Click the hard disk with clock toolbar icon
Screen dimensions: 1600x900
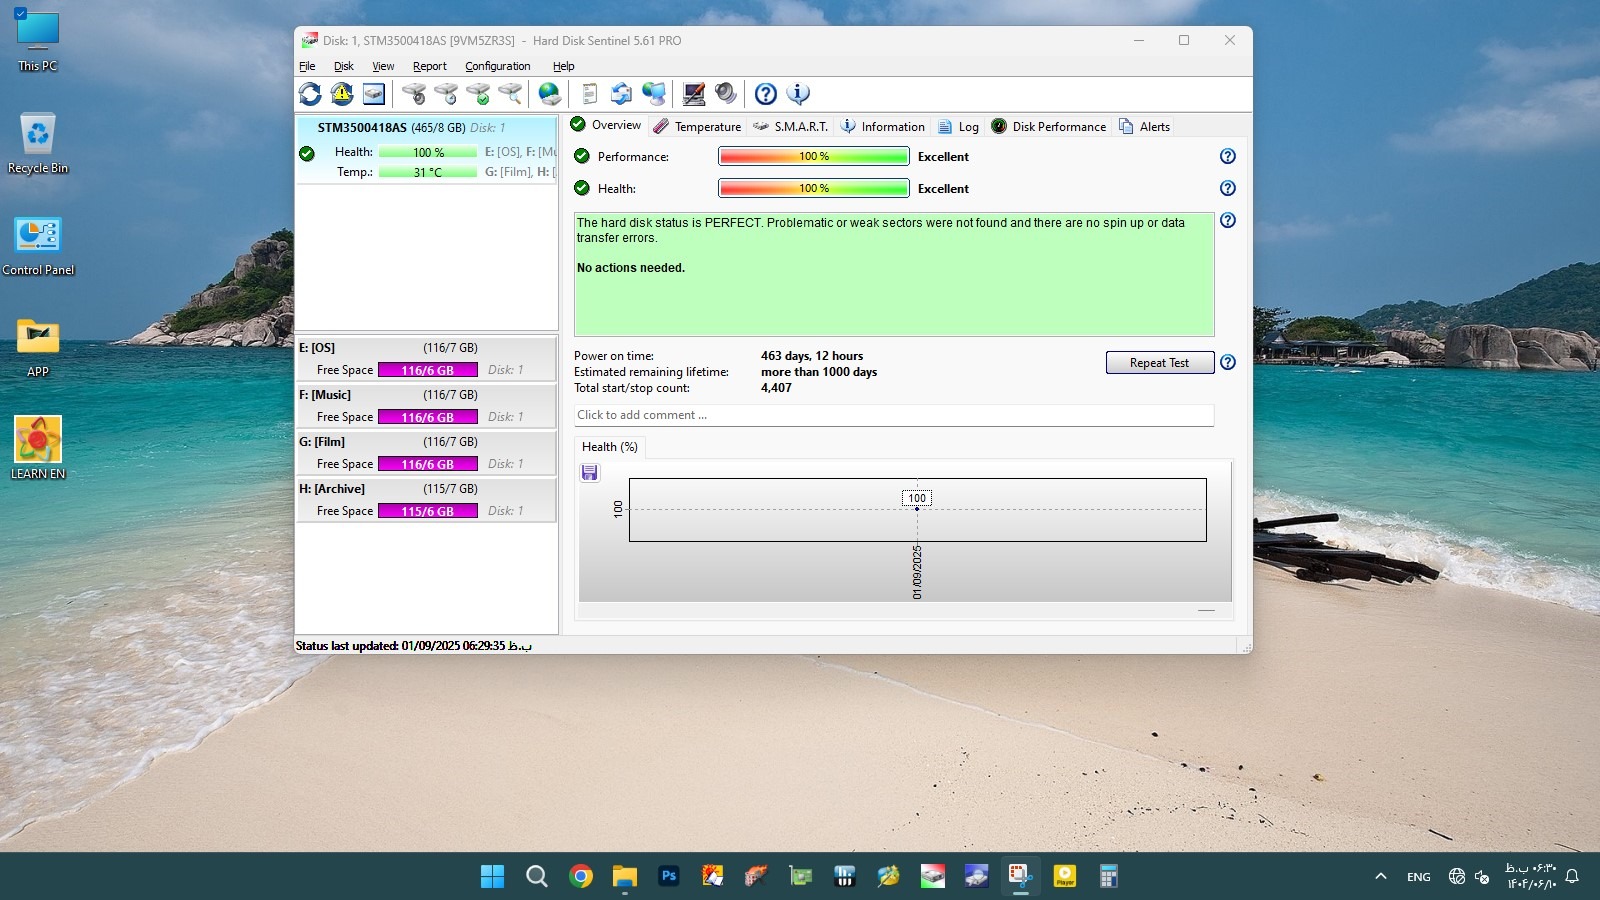click(446, 94)
